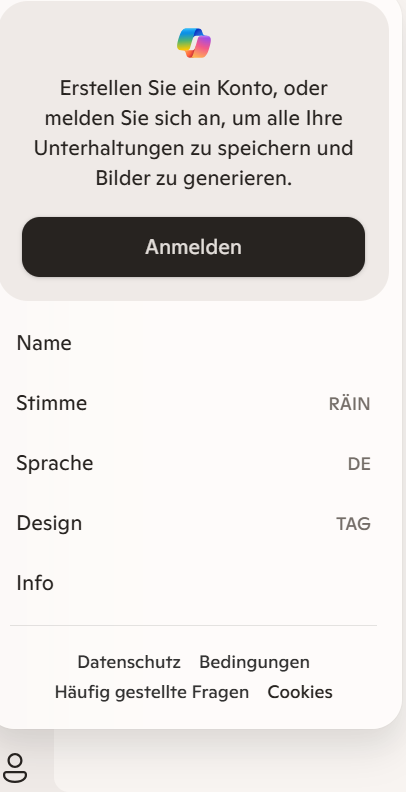Toggle the TAG day theme value
This screenshot has width=406, height=792.
[x=353, y=524]
